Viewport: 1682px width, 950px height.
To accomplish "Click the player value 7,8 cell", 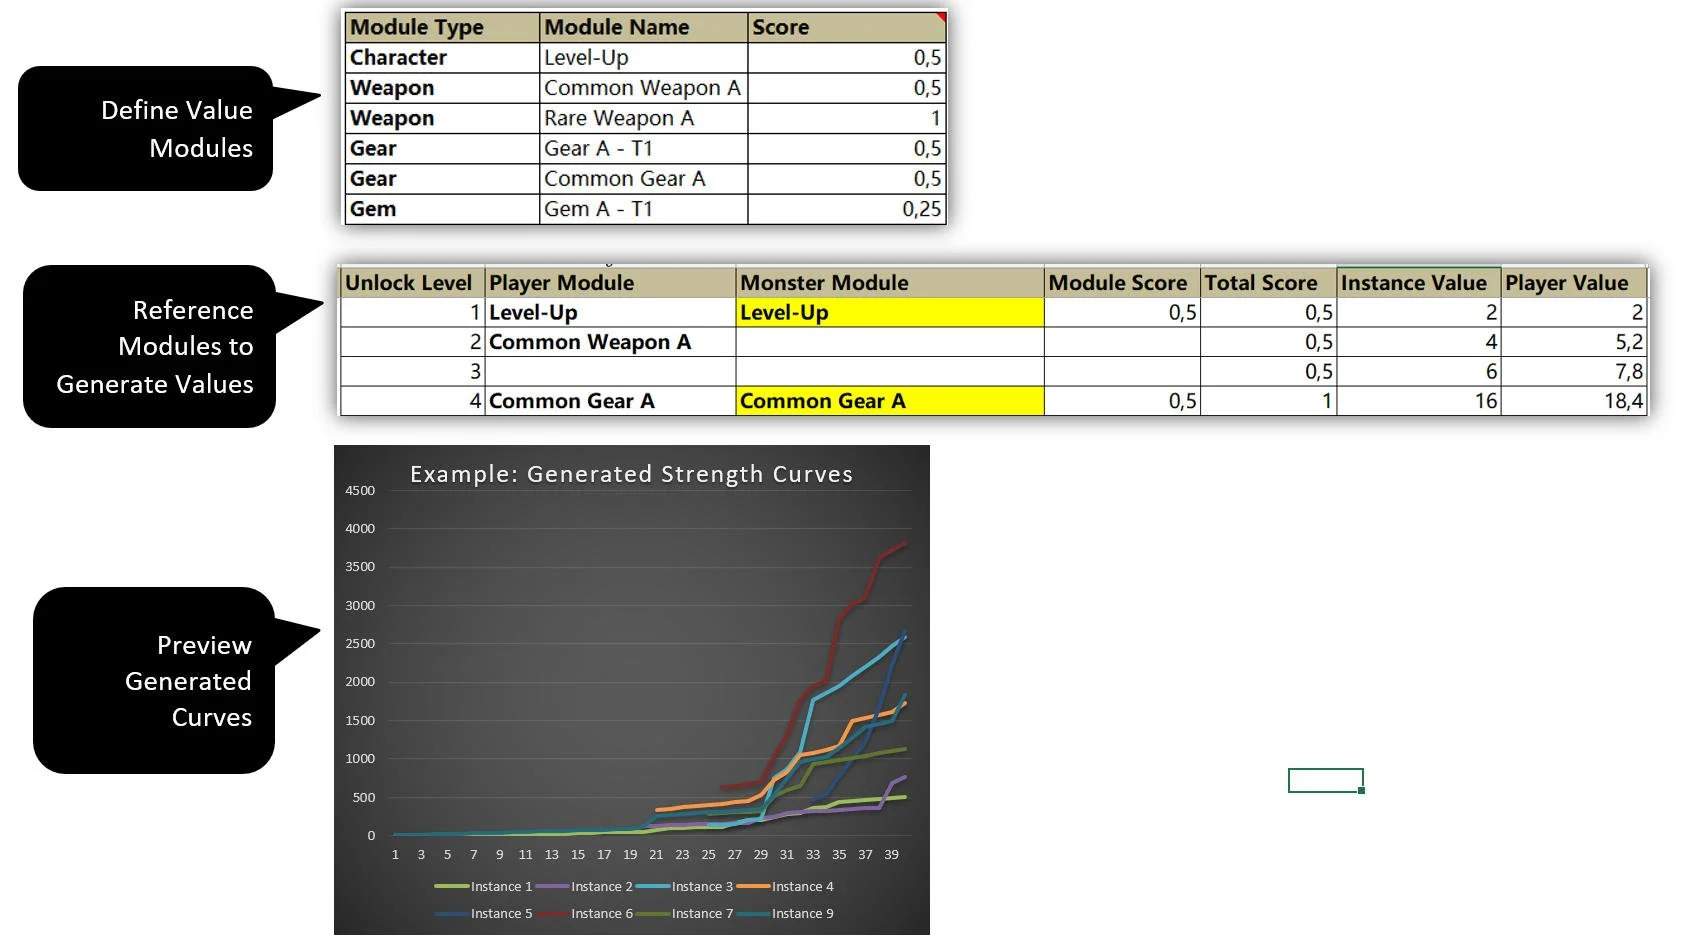I will point(1574,371).
